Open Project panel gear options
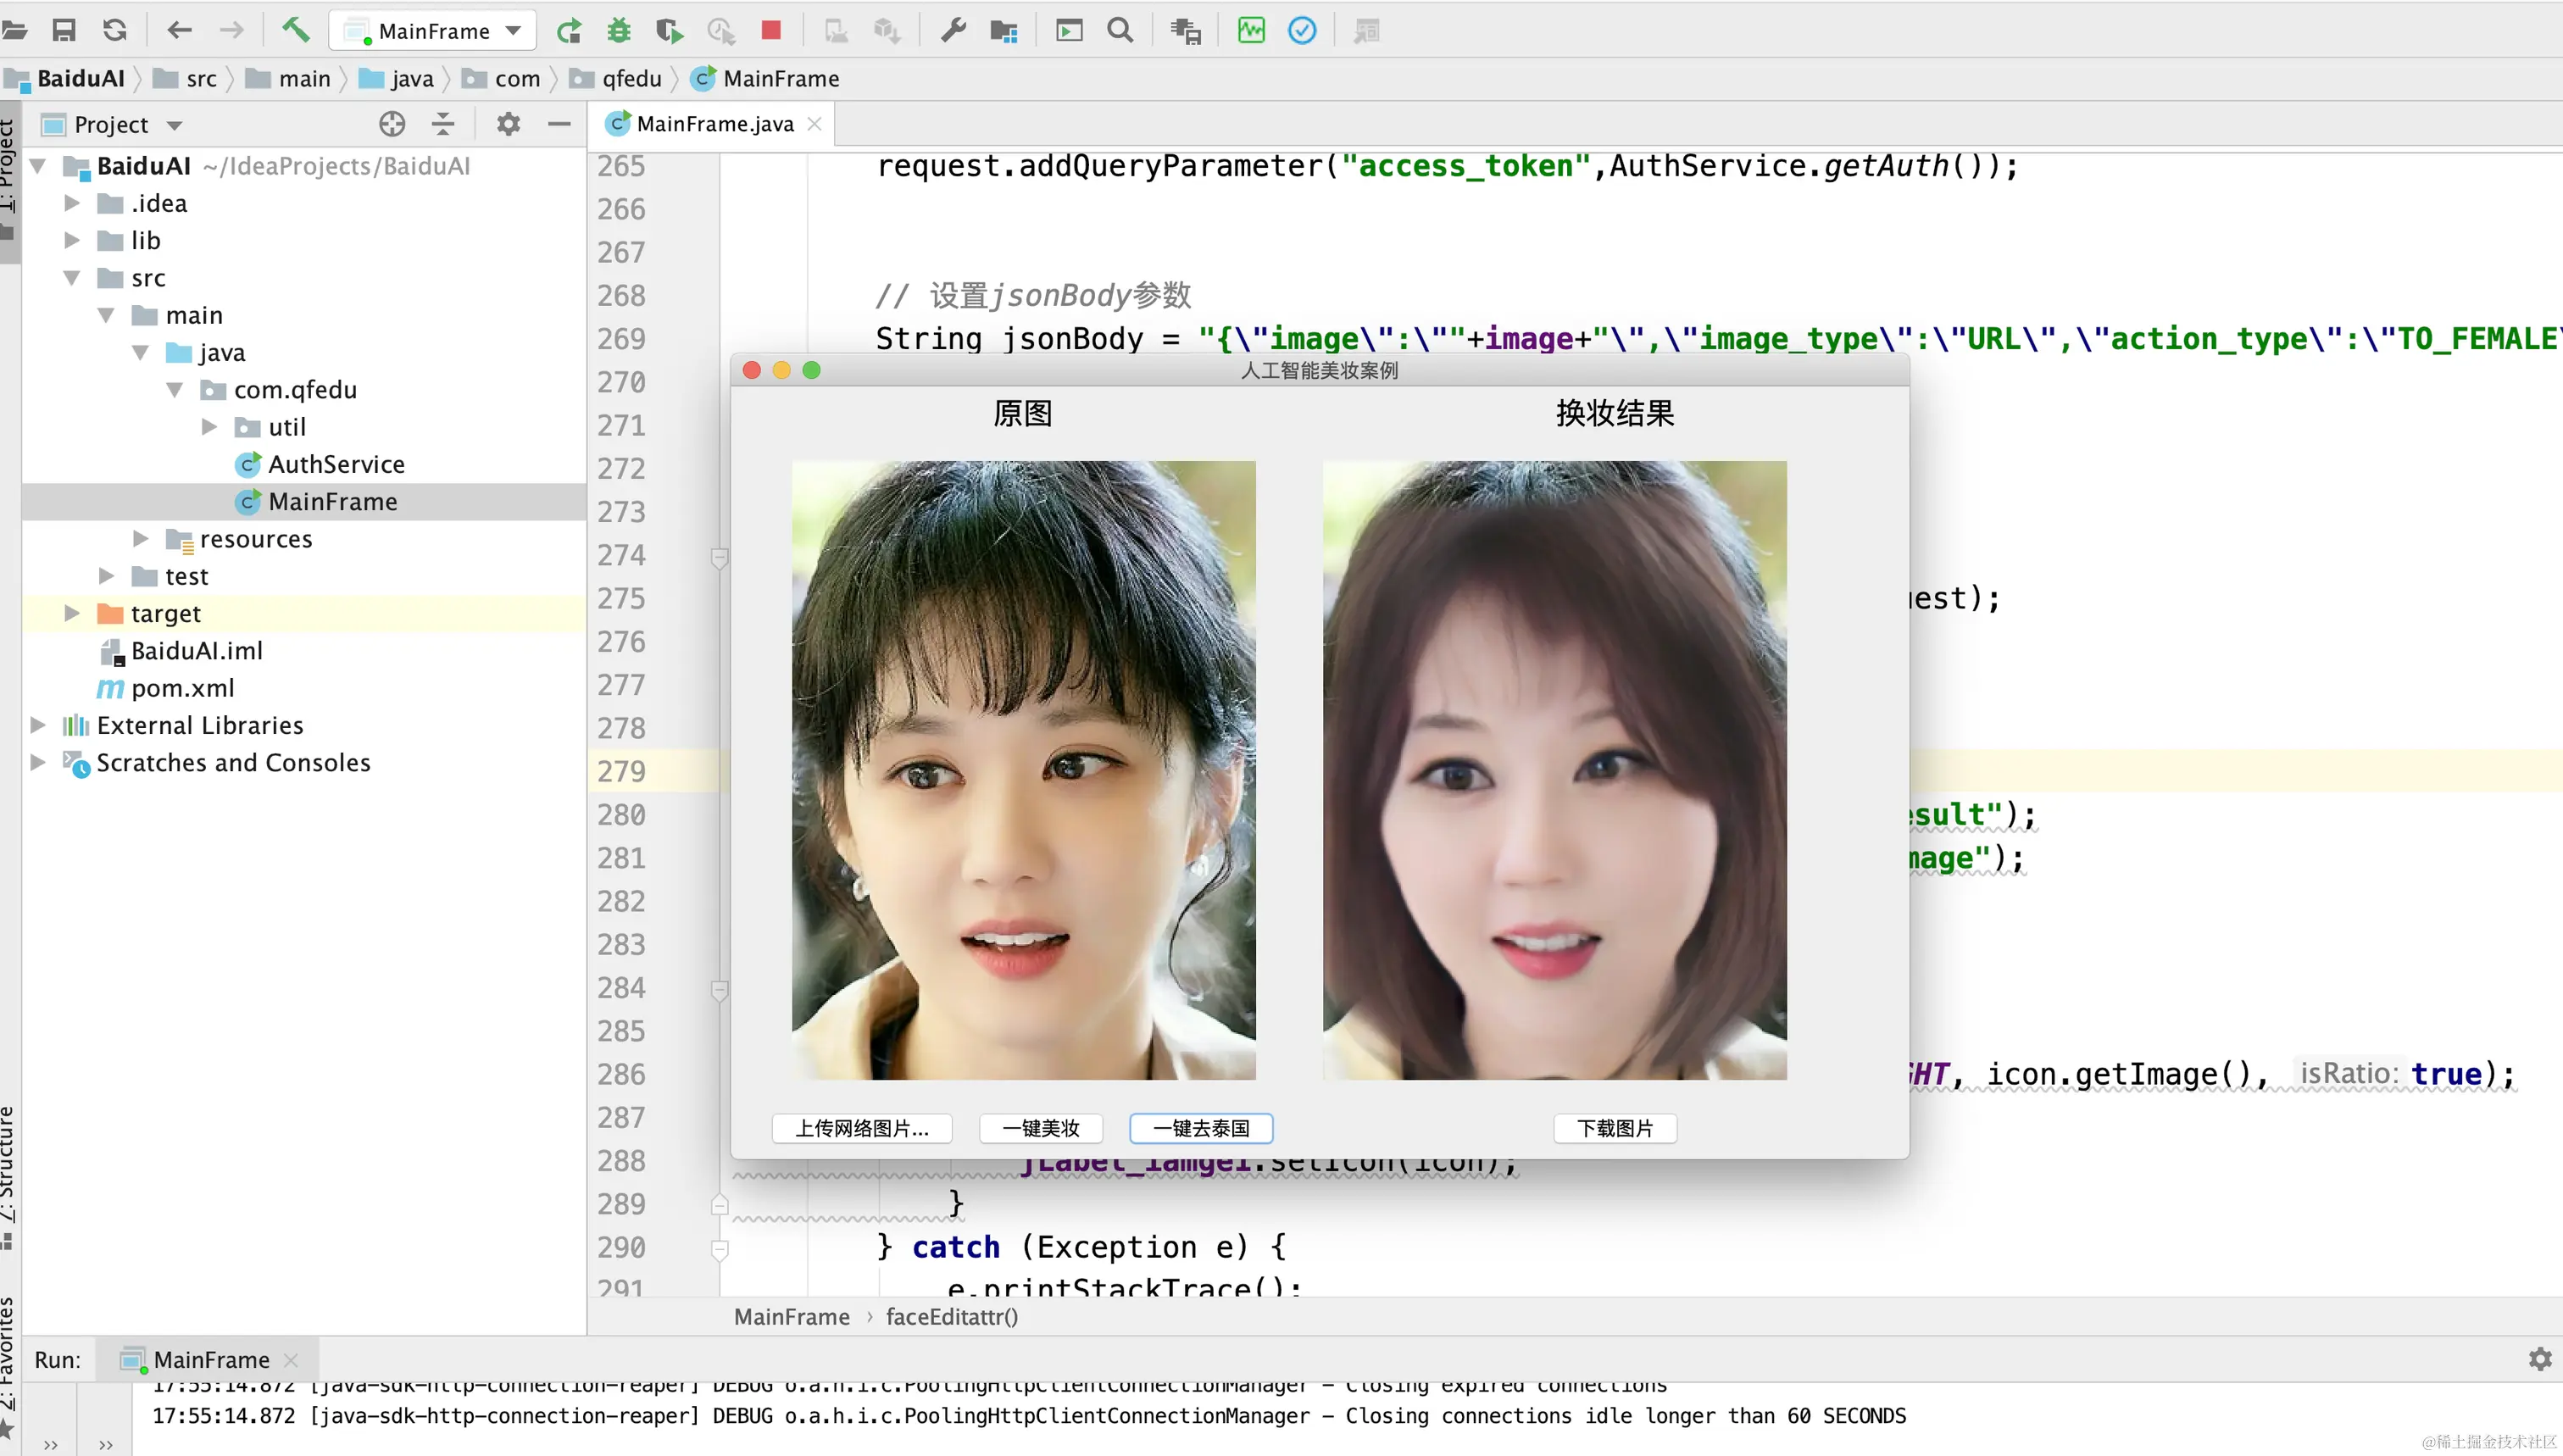Viewport: 2563px width, 1456px height. 508,124
